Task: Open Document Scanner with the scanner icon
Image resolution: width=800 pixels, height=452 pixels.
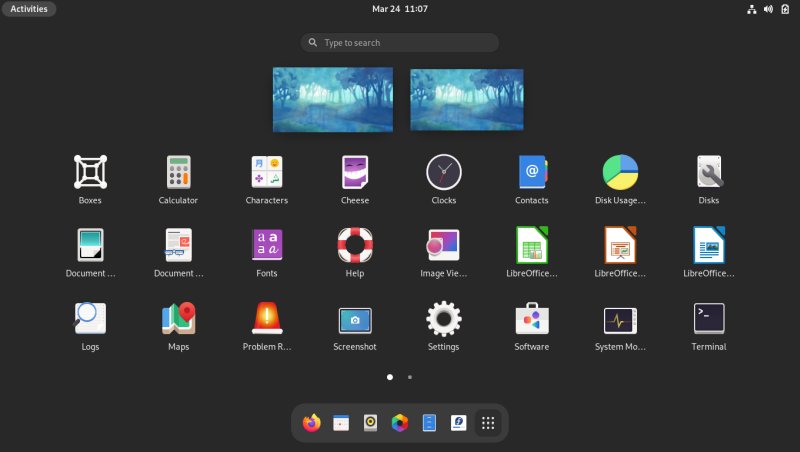Action: [x=90, y=253]
